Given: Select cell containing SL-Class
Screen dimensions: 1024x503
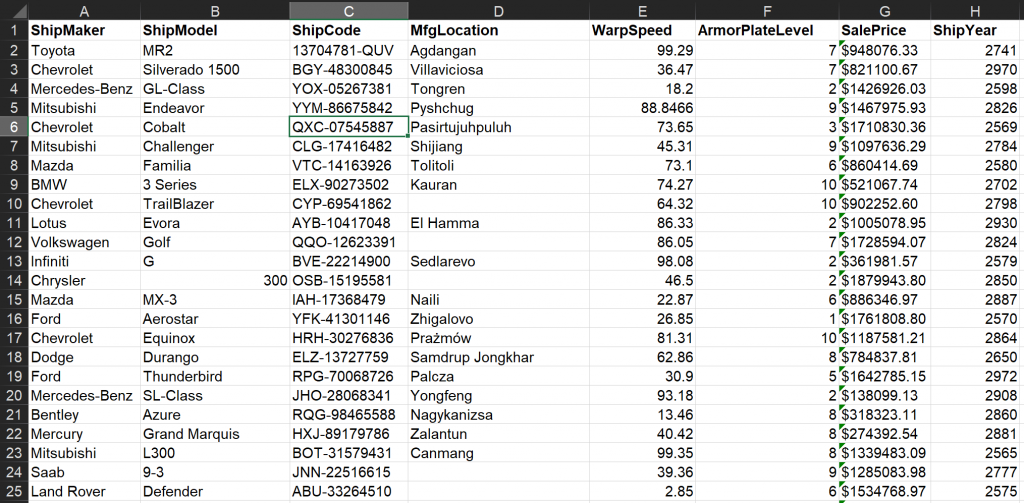Looking at the screenshot, I should pyautogui.click(x=215, y=396).
